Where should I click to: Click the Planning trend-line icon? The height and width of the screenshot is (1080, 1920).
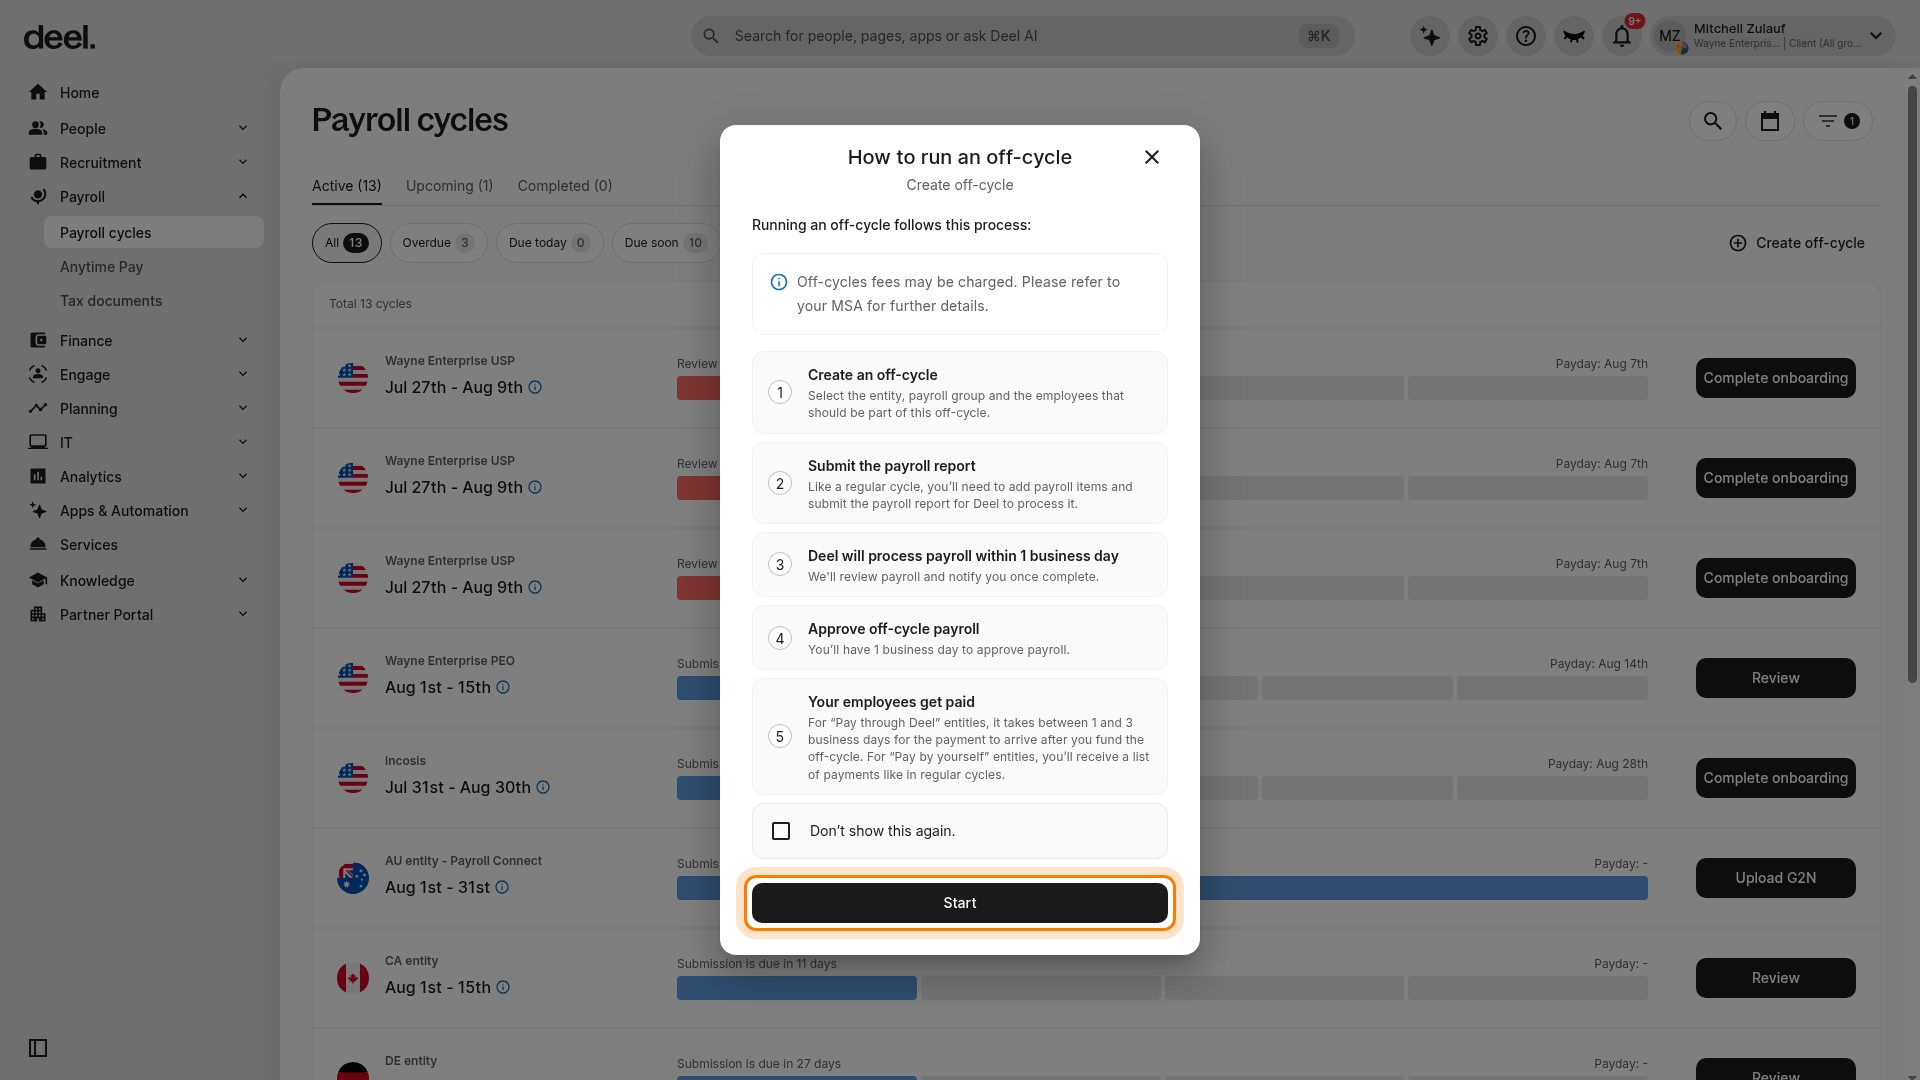coord(38,408)
